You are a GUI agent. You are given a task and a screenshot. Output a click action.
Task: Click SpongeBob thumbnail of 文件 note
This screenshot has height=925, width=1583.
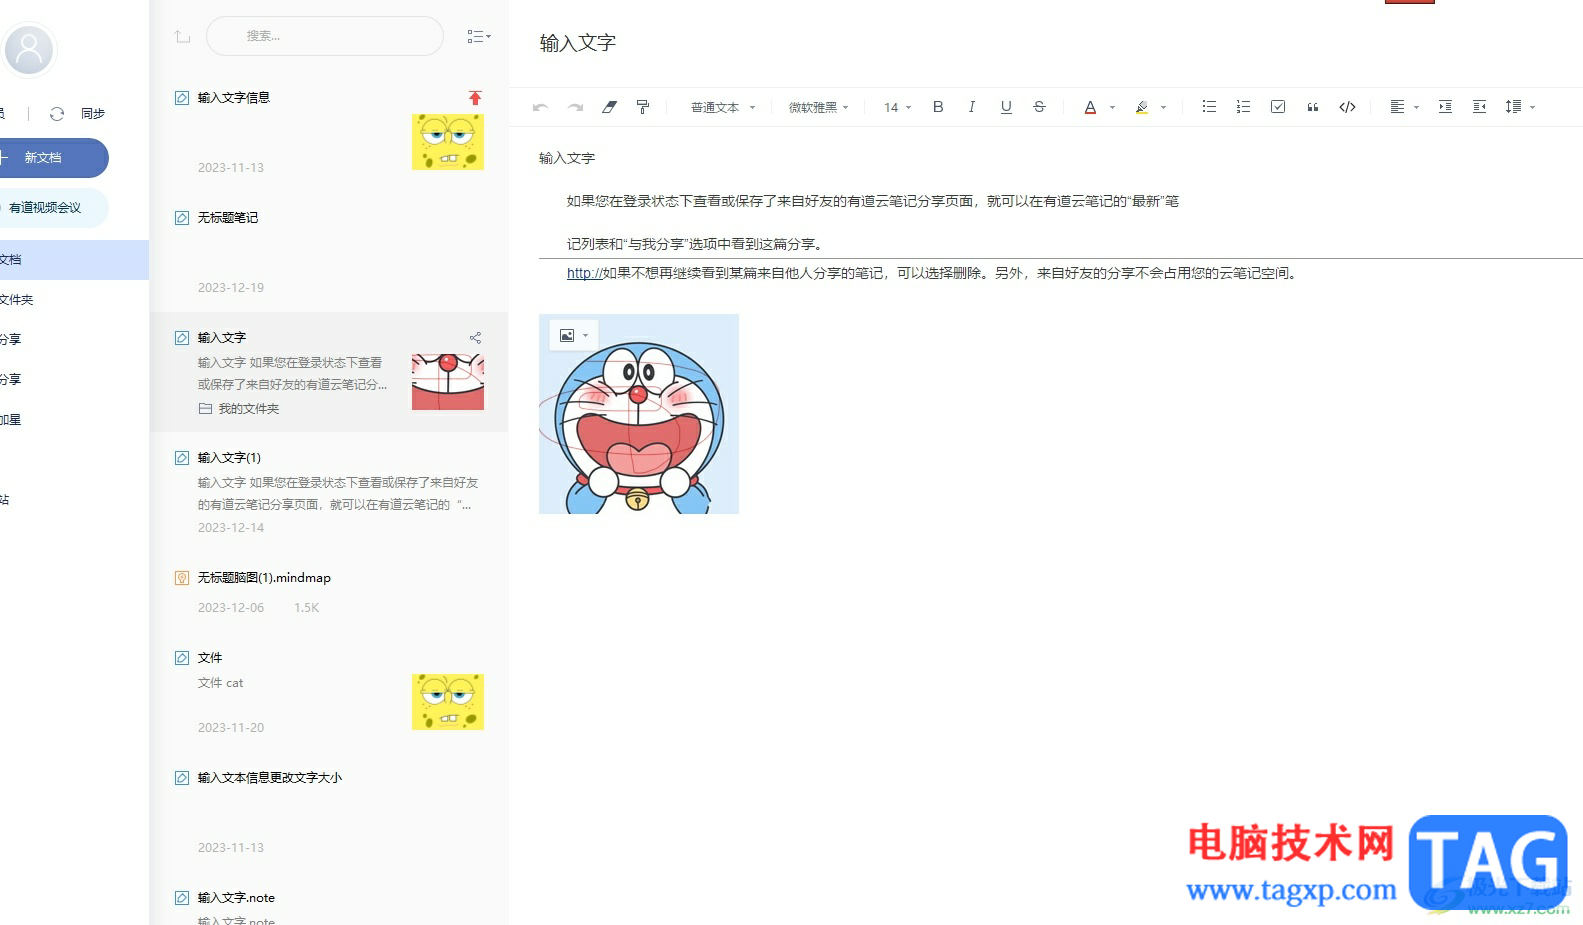click(448, 702)
